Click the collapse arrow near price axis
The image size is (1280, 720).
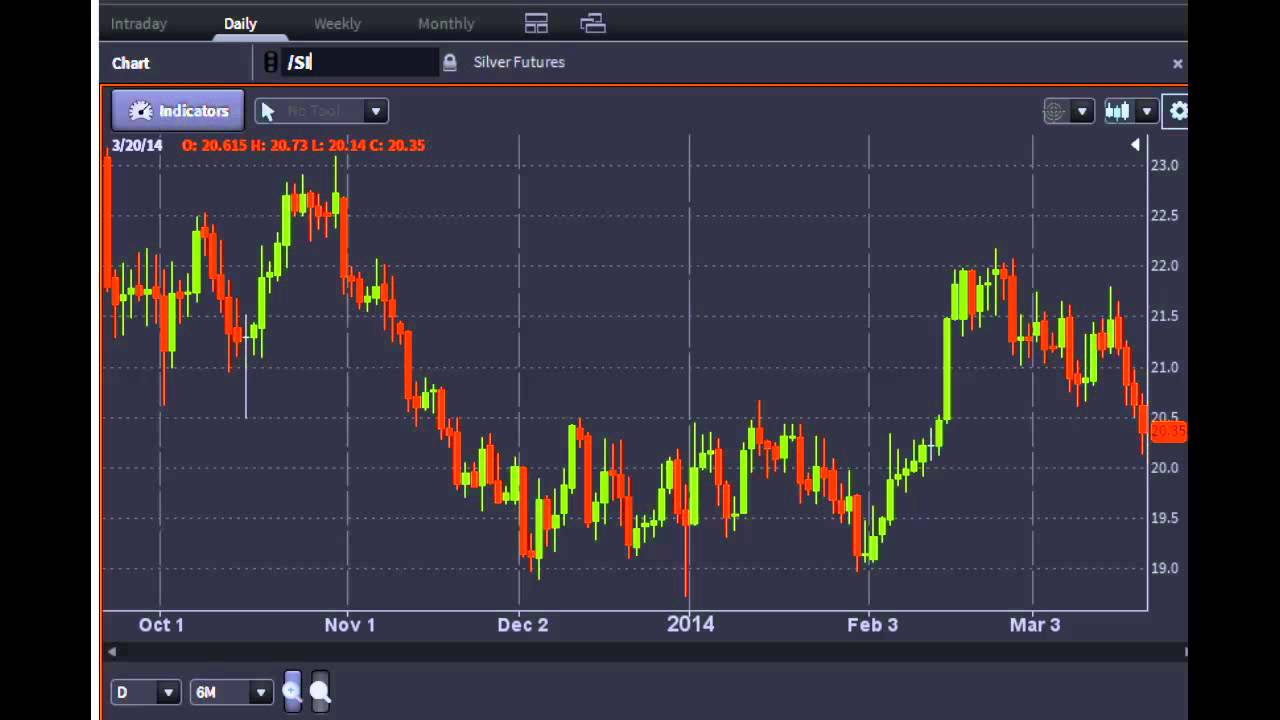click(x=1135, y=145)
